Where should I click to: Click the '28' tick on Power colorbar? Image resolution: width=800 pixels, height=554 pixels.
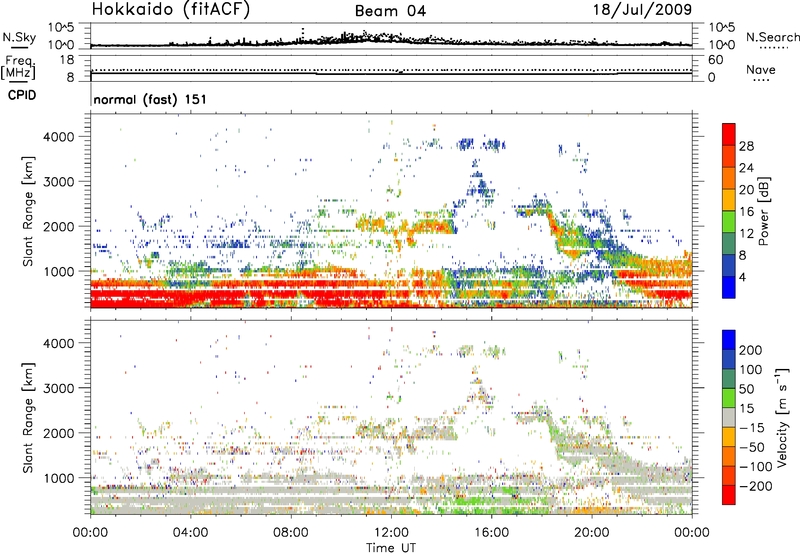pyautogui.click(x=746, y=146)
